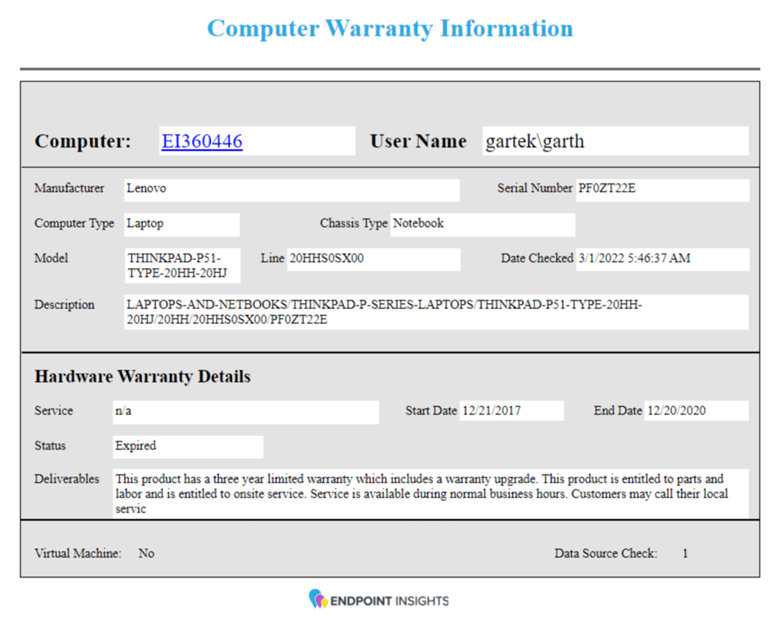This screenshot has height=626, width=780.
Task: Click the Virtual Machine value No
Action: click(x=146, y=553)
